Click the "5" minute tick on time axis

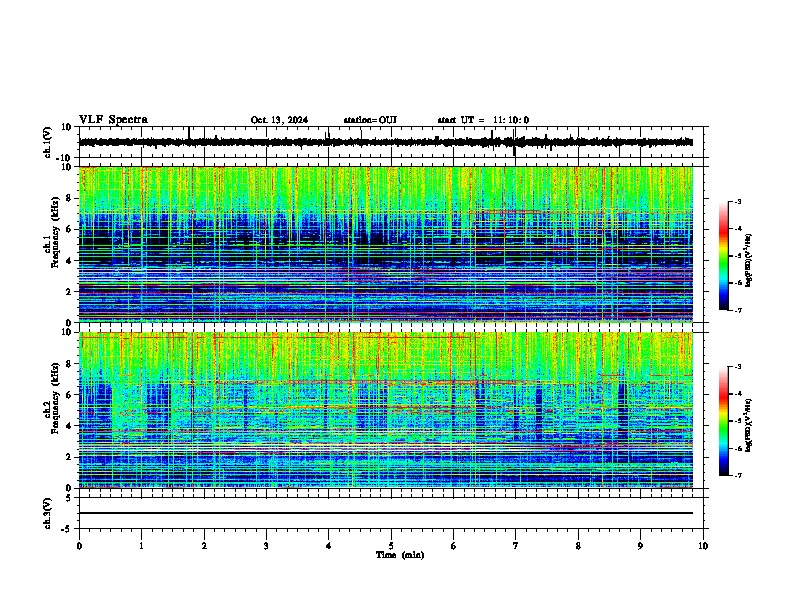[391, 546]
